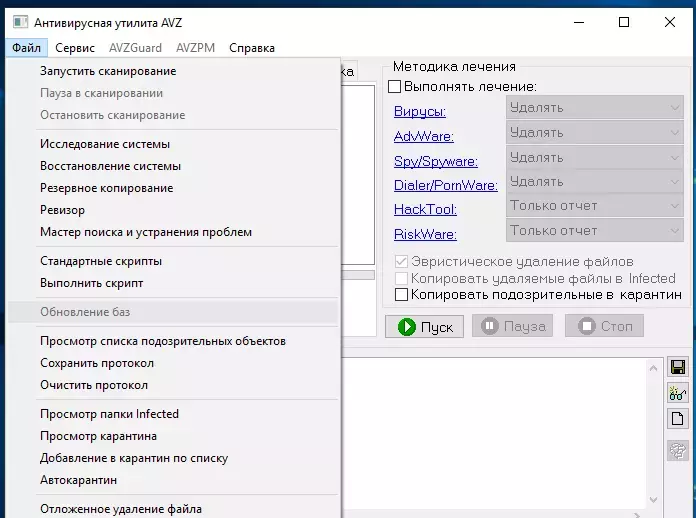Choose Восстановление системы from the menu
Viewport: 696px width, 518px height.
click(x=173, y=166)
